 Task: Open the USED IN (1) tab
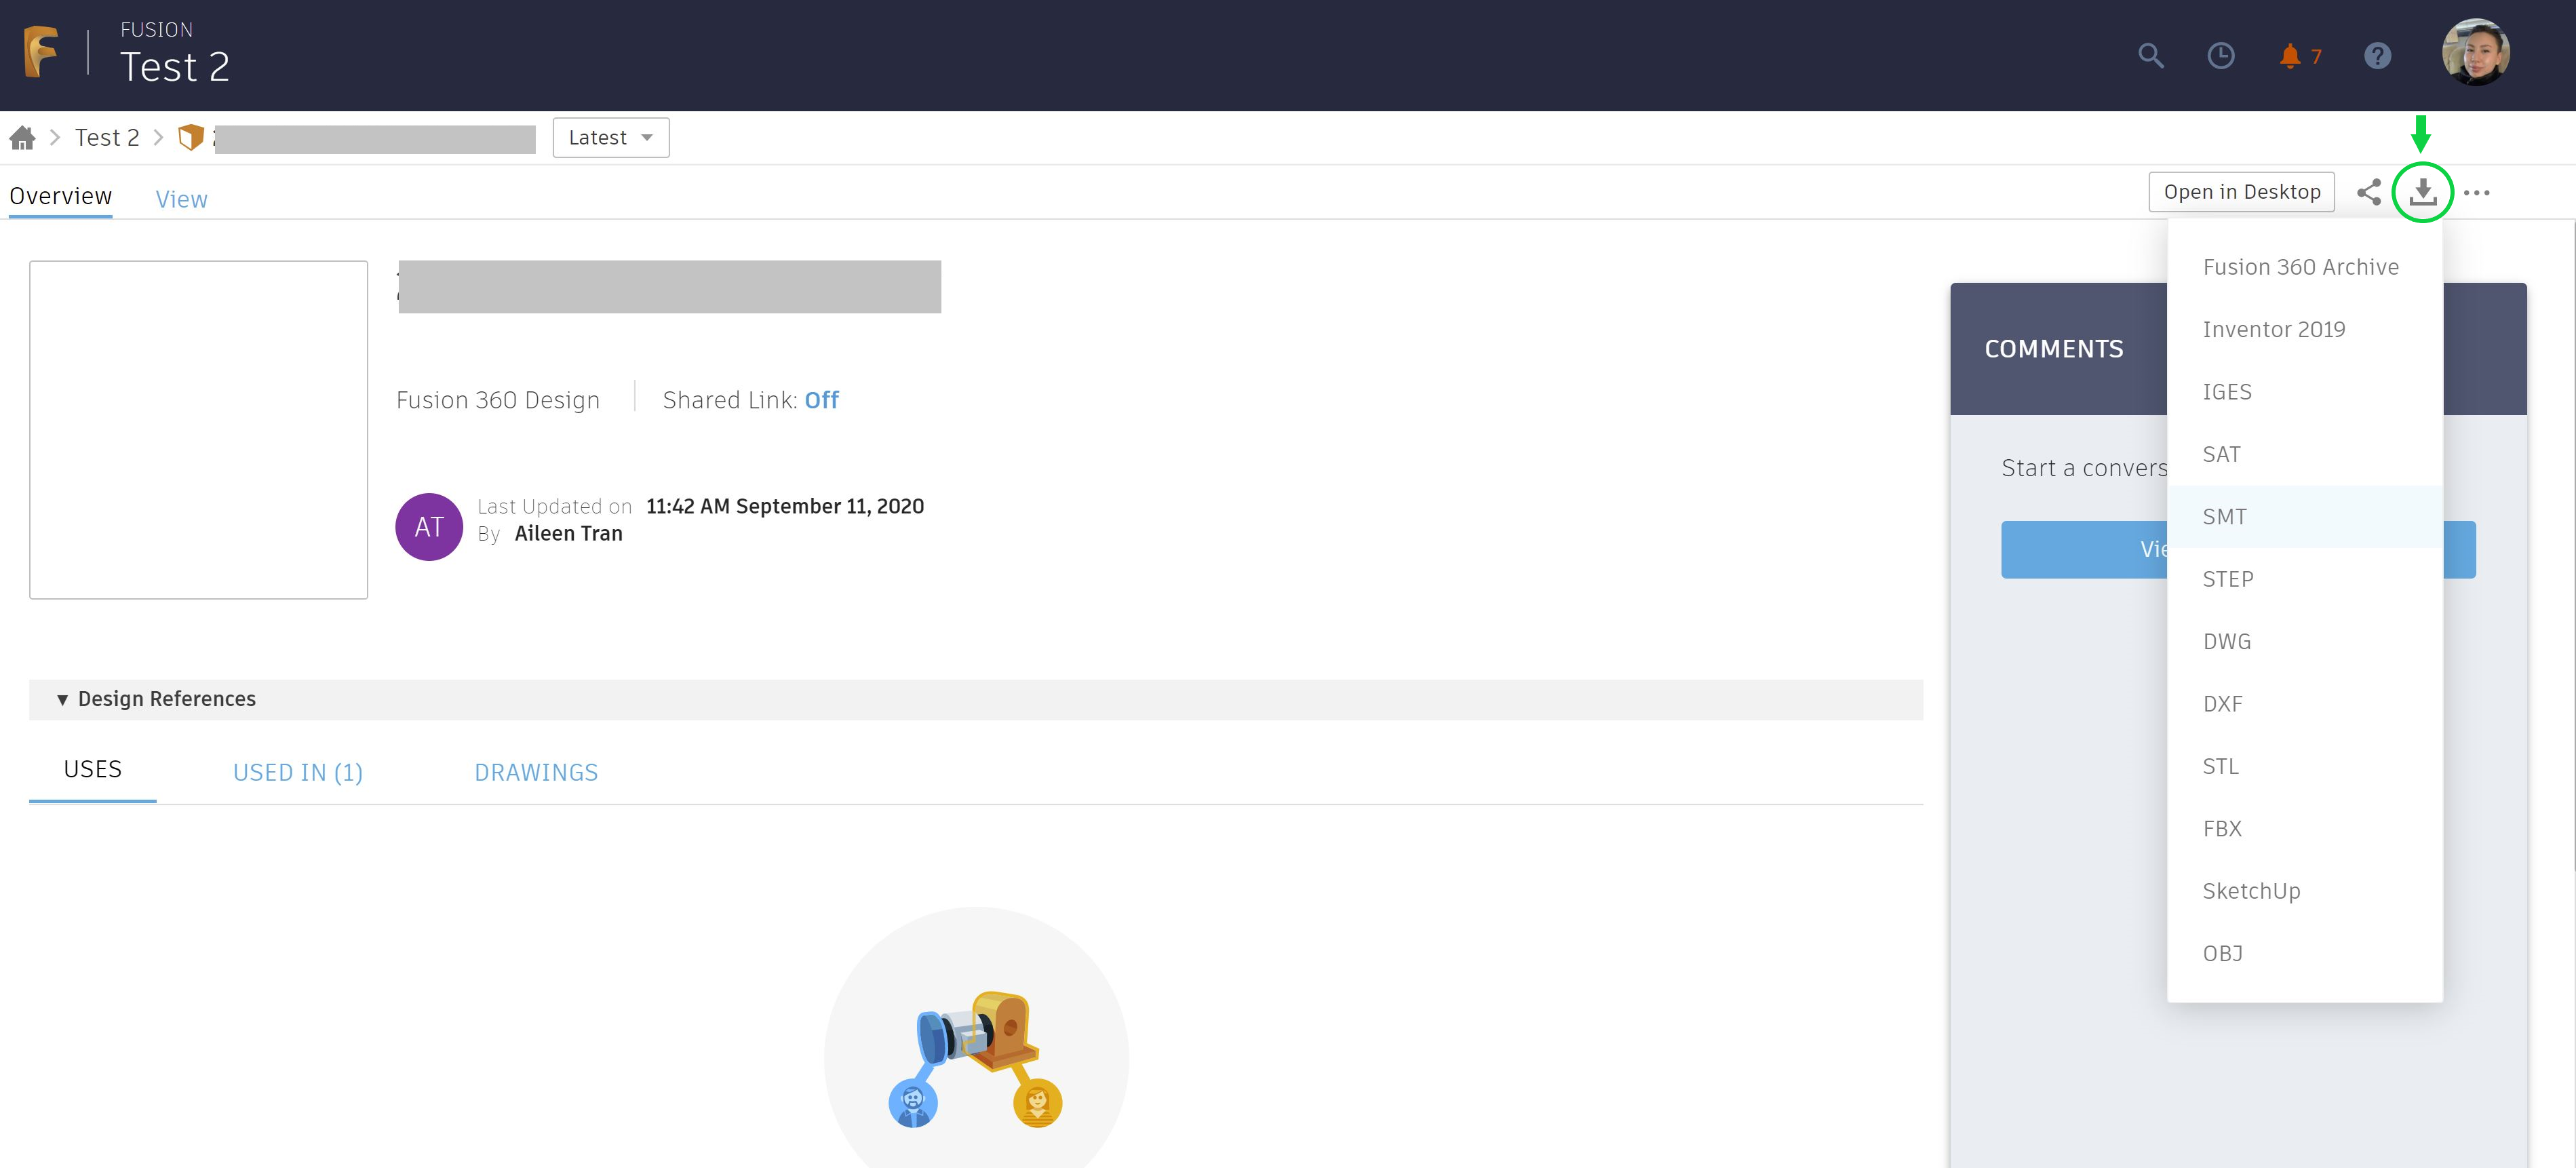[297, 772]
